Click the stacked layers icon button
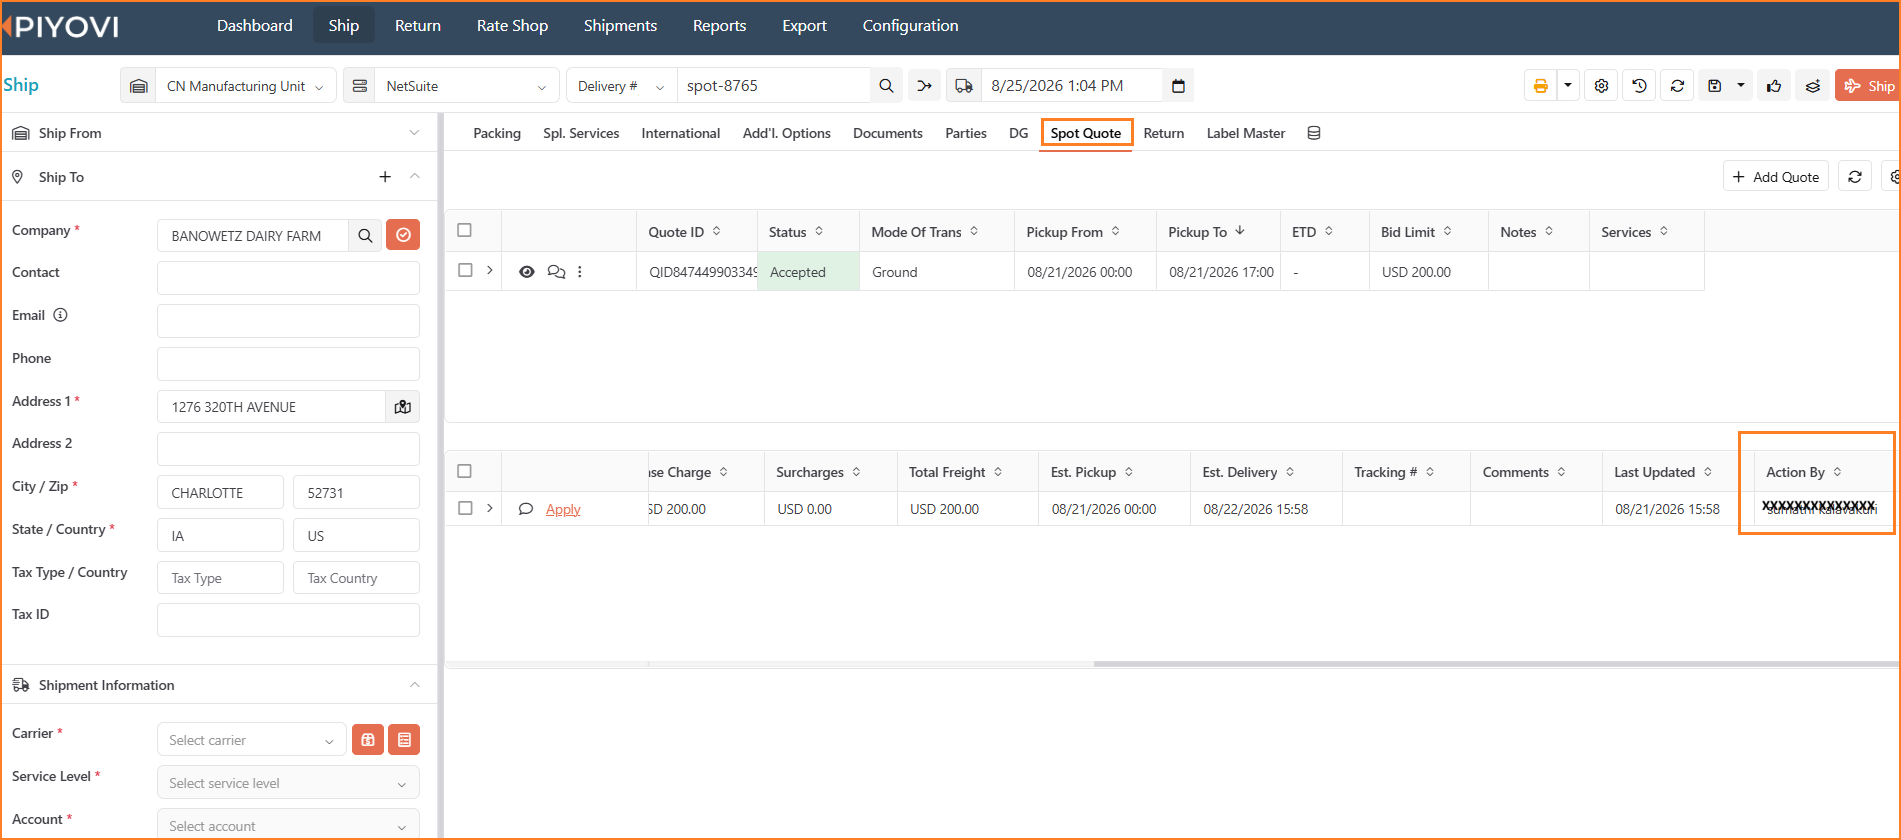 tap(1812, 86)
